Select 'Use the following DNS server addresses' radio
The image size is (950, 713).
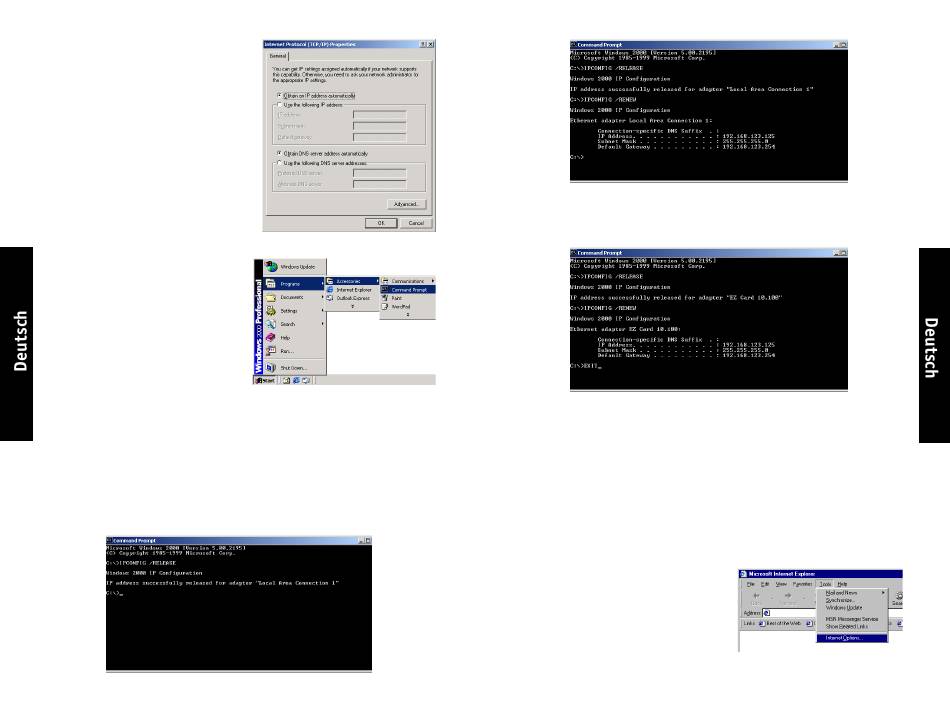279,162
